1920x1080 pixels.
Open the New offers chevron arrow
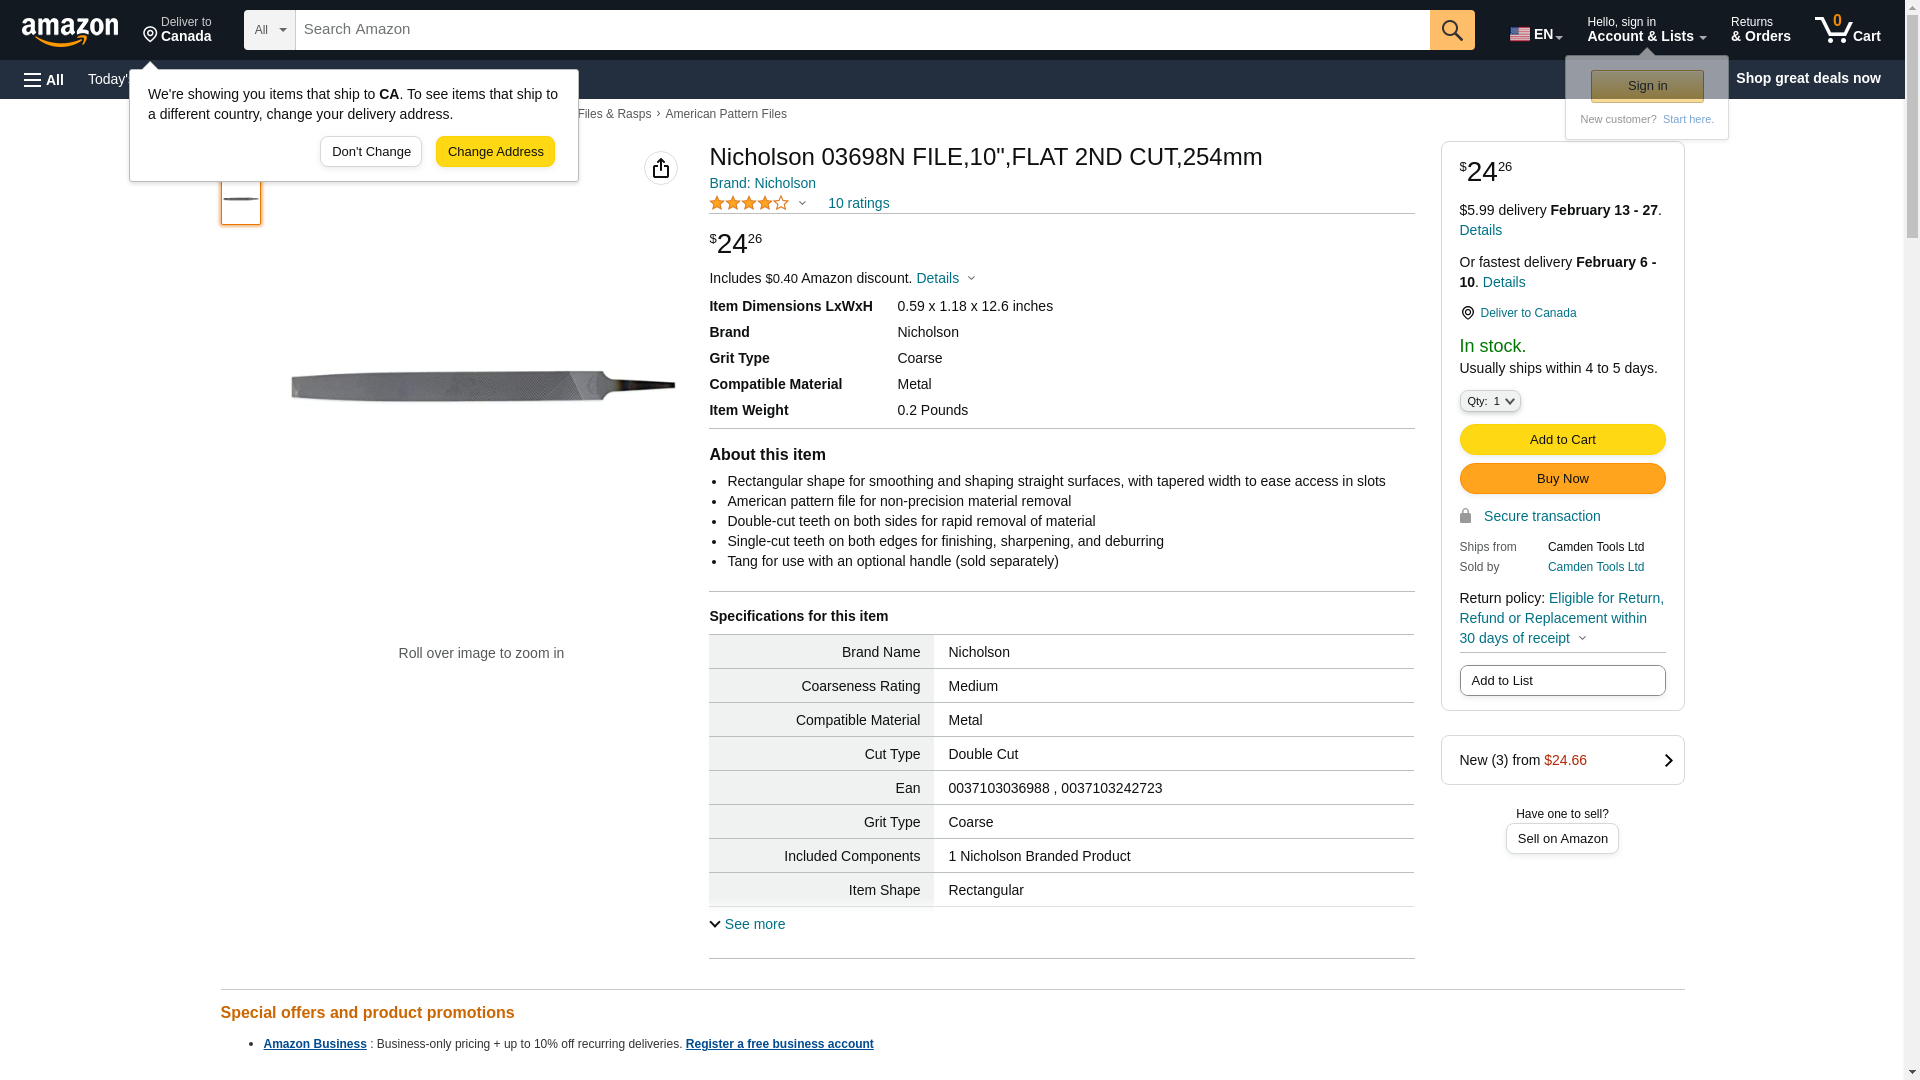pyautogui.click(x=1668, y=760)
